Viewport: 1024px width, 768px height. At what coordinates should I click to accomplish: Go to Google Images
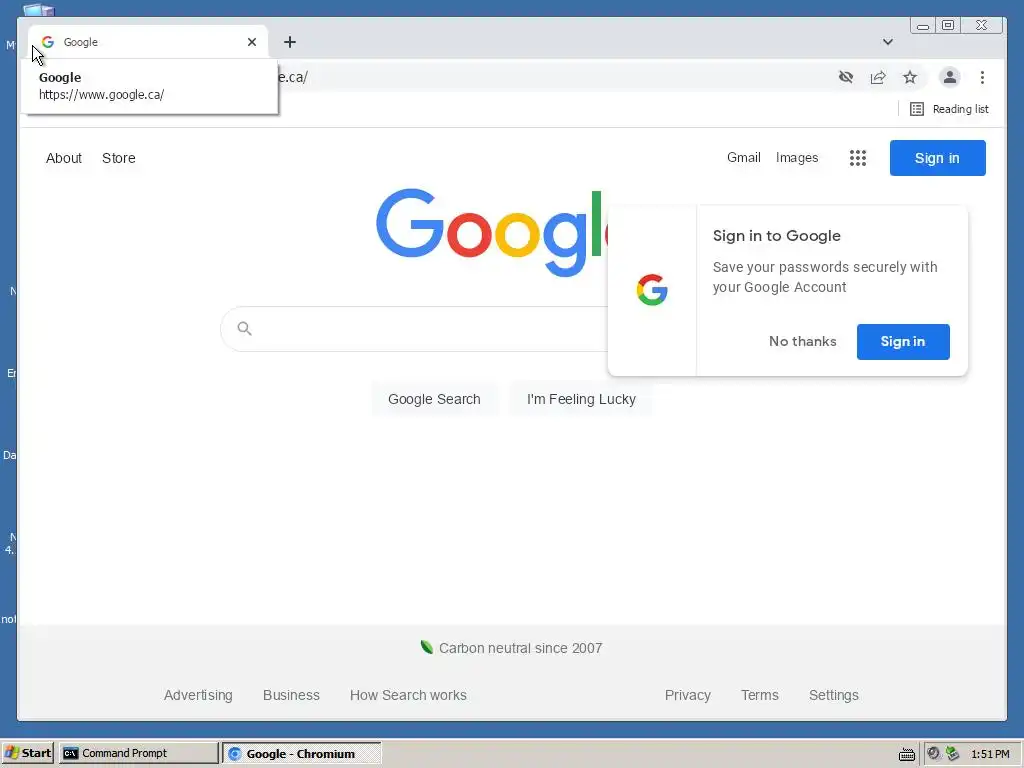coord(797,157)
